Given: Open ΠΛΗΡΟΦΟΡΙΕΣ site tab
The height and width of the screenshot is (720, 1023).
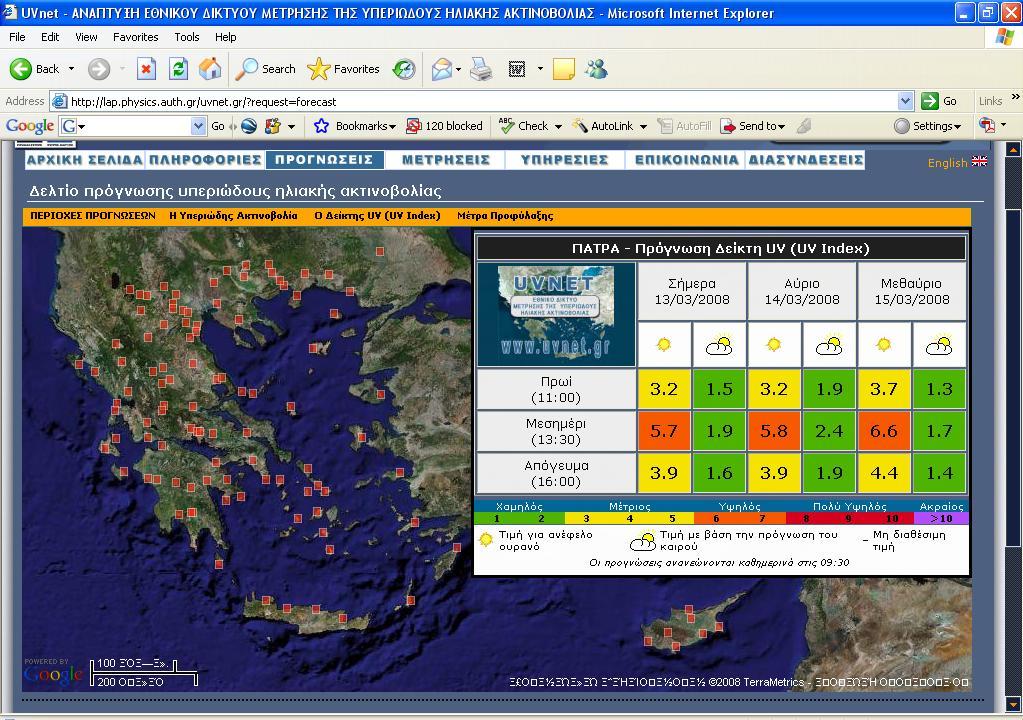Looking at the screenshot, I should point(205,160).
